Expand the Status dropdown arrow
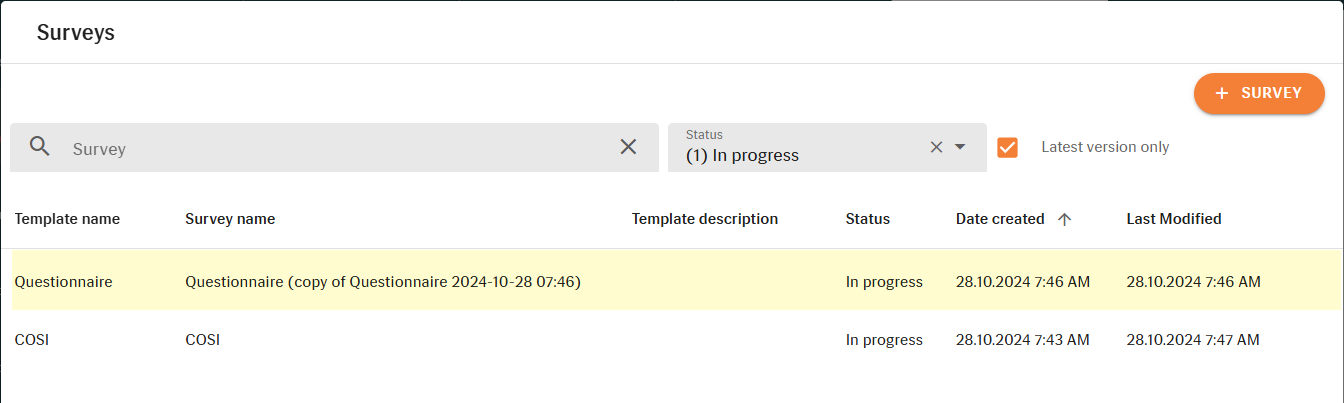This screenshot has width=1344, height=403. tap(960, 147)
